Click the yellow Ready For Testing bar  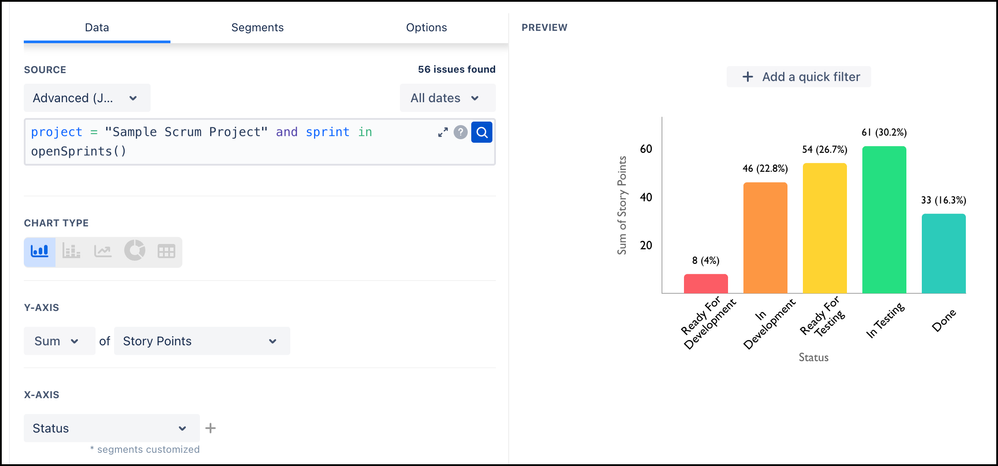pos(825,229)
